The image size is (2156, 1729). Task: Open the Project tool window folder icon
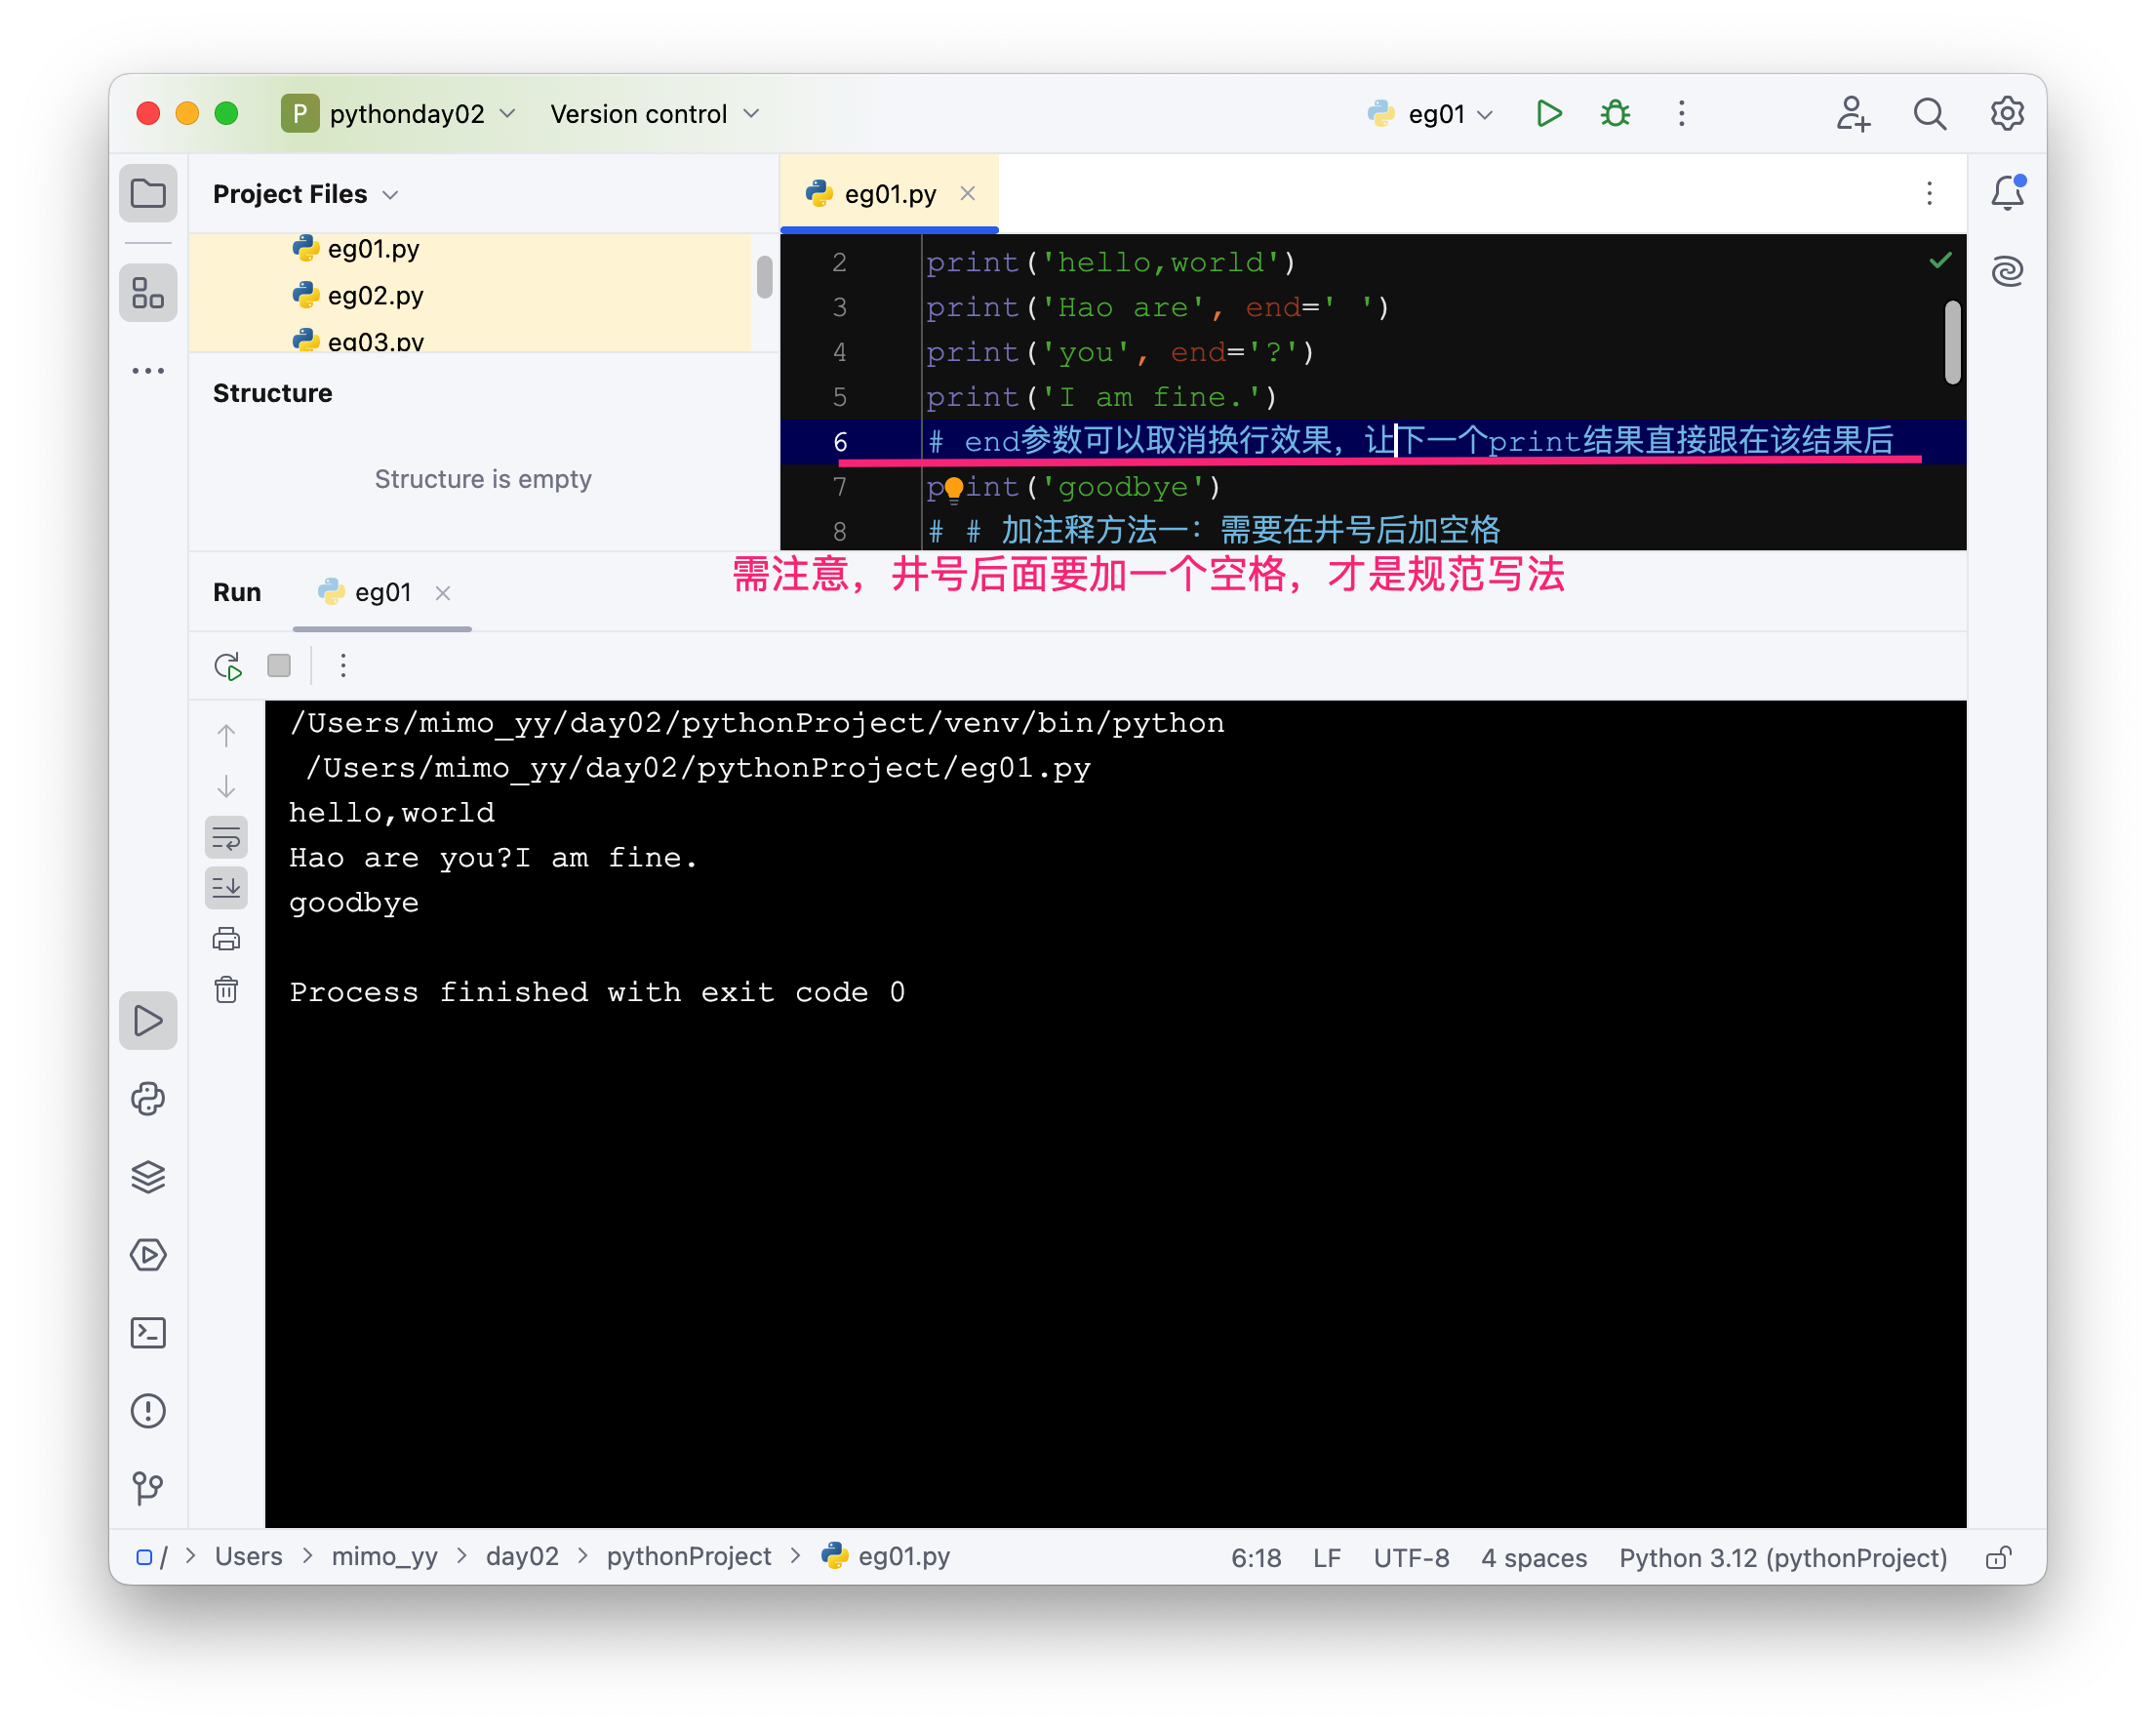148,193
